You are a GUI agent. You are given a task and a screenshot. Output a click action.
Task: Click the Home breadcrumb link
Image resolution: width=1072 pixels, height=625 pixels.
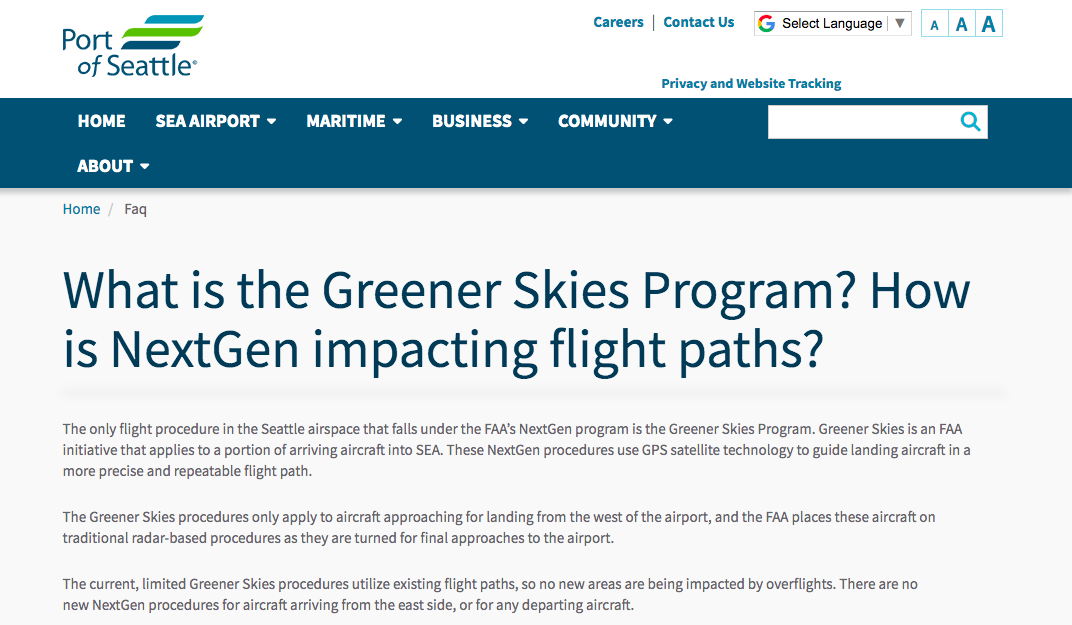point(81,209)
